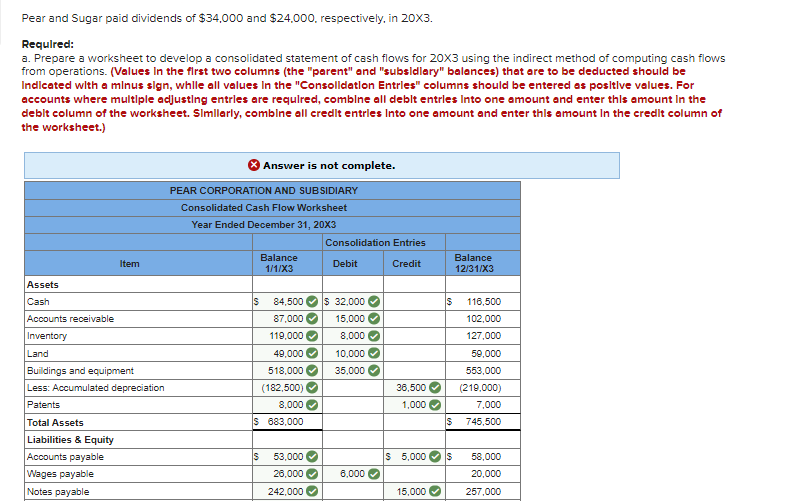The image size is (806, 502).
Task: Select the Accumulated depreciation debit cell
Action: click(353, 387)
